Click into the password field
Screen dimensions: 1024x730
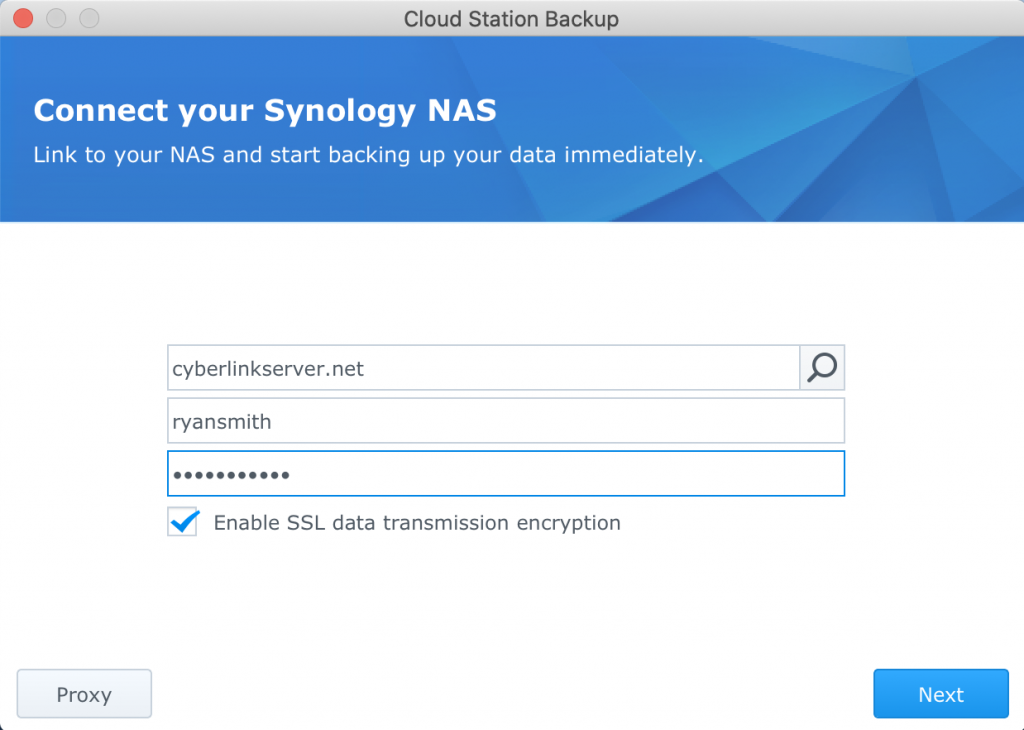(506, 473)
